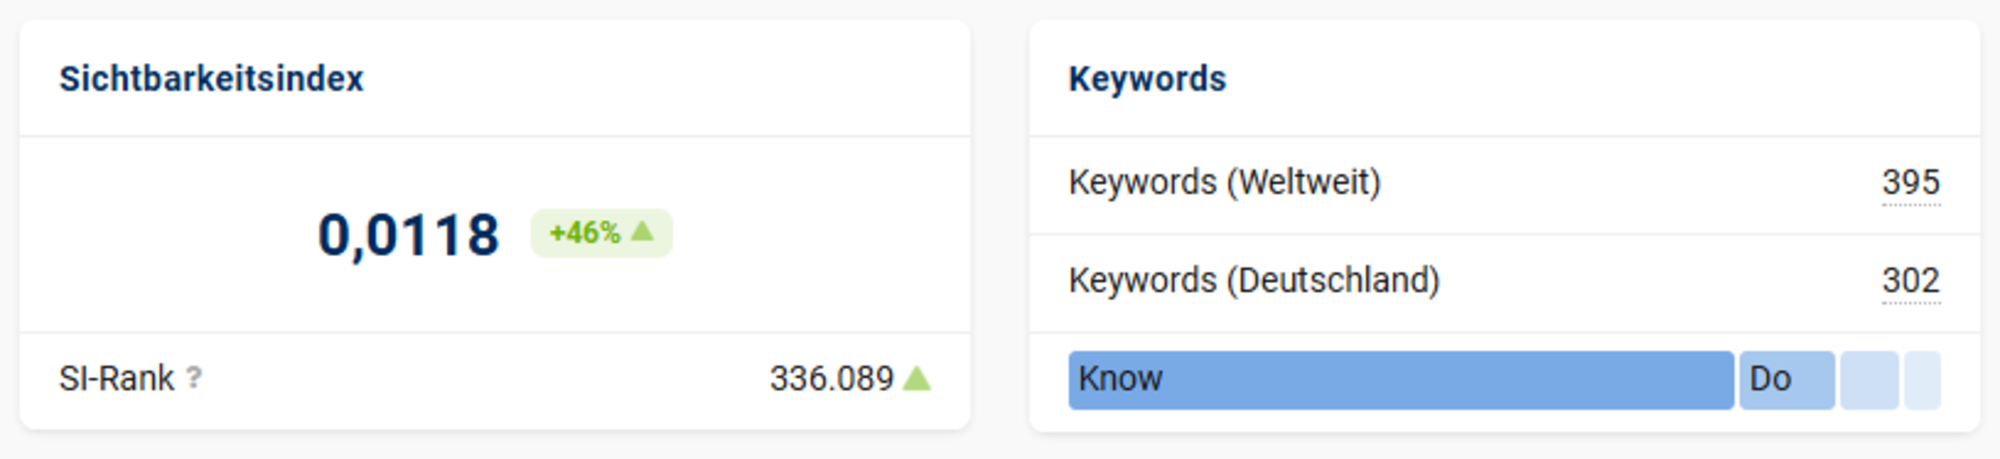This screenshot has width=2000, height=459.
Task: Click the visibility index value 0,0118
Action: point(408,236)
